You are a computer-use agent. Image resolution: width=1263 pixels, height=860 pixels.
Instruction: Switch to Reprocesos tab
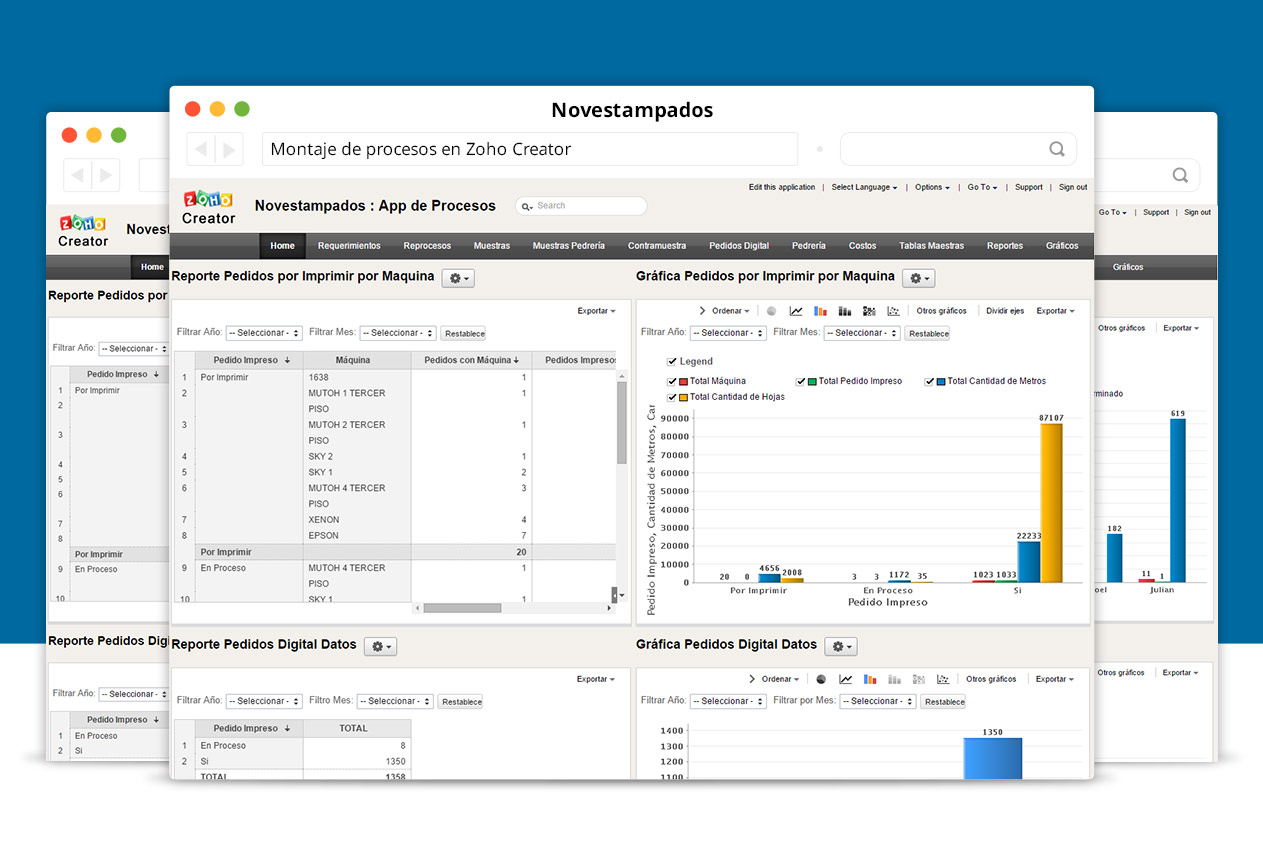[x=427, y=246]
